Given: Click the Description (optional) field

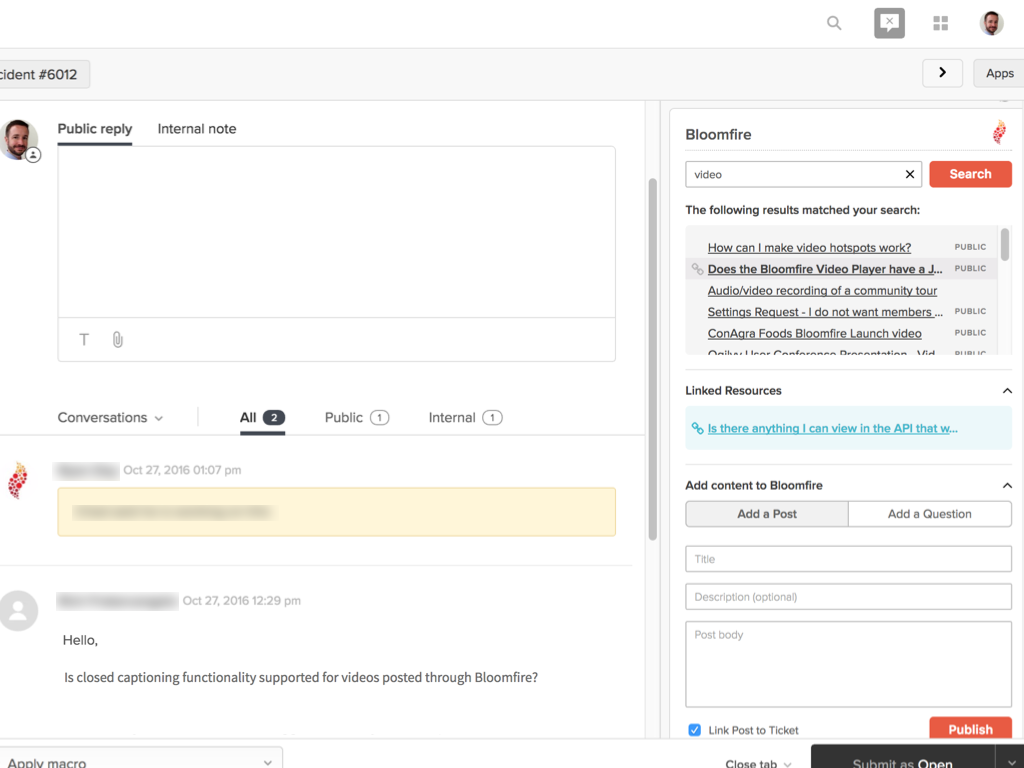Looking at the screenshot, I should 848,597.
